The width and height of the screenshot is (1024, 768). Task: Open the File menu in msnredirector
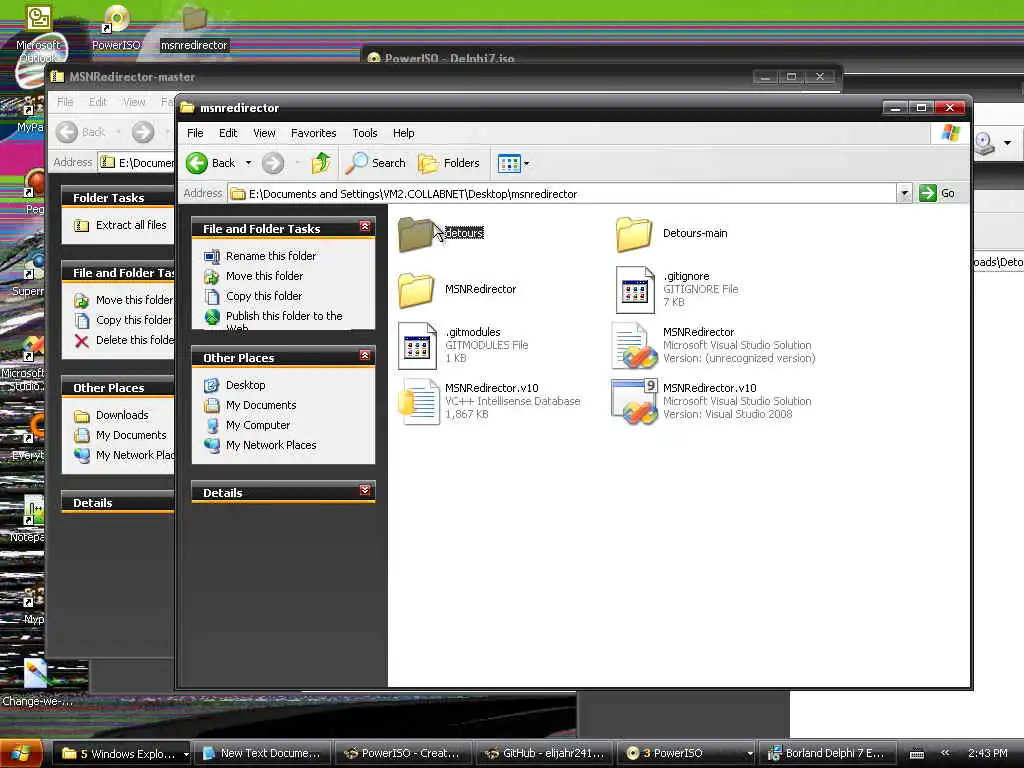pyautogui.click(x=195, y=133)
